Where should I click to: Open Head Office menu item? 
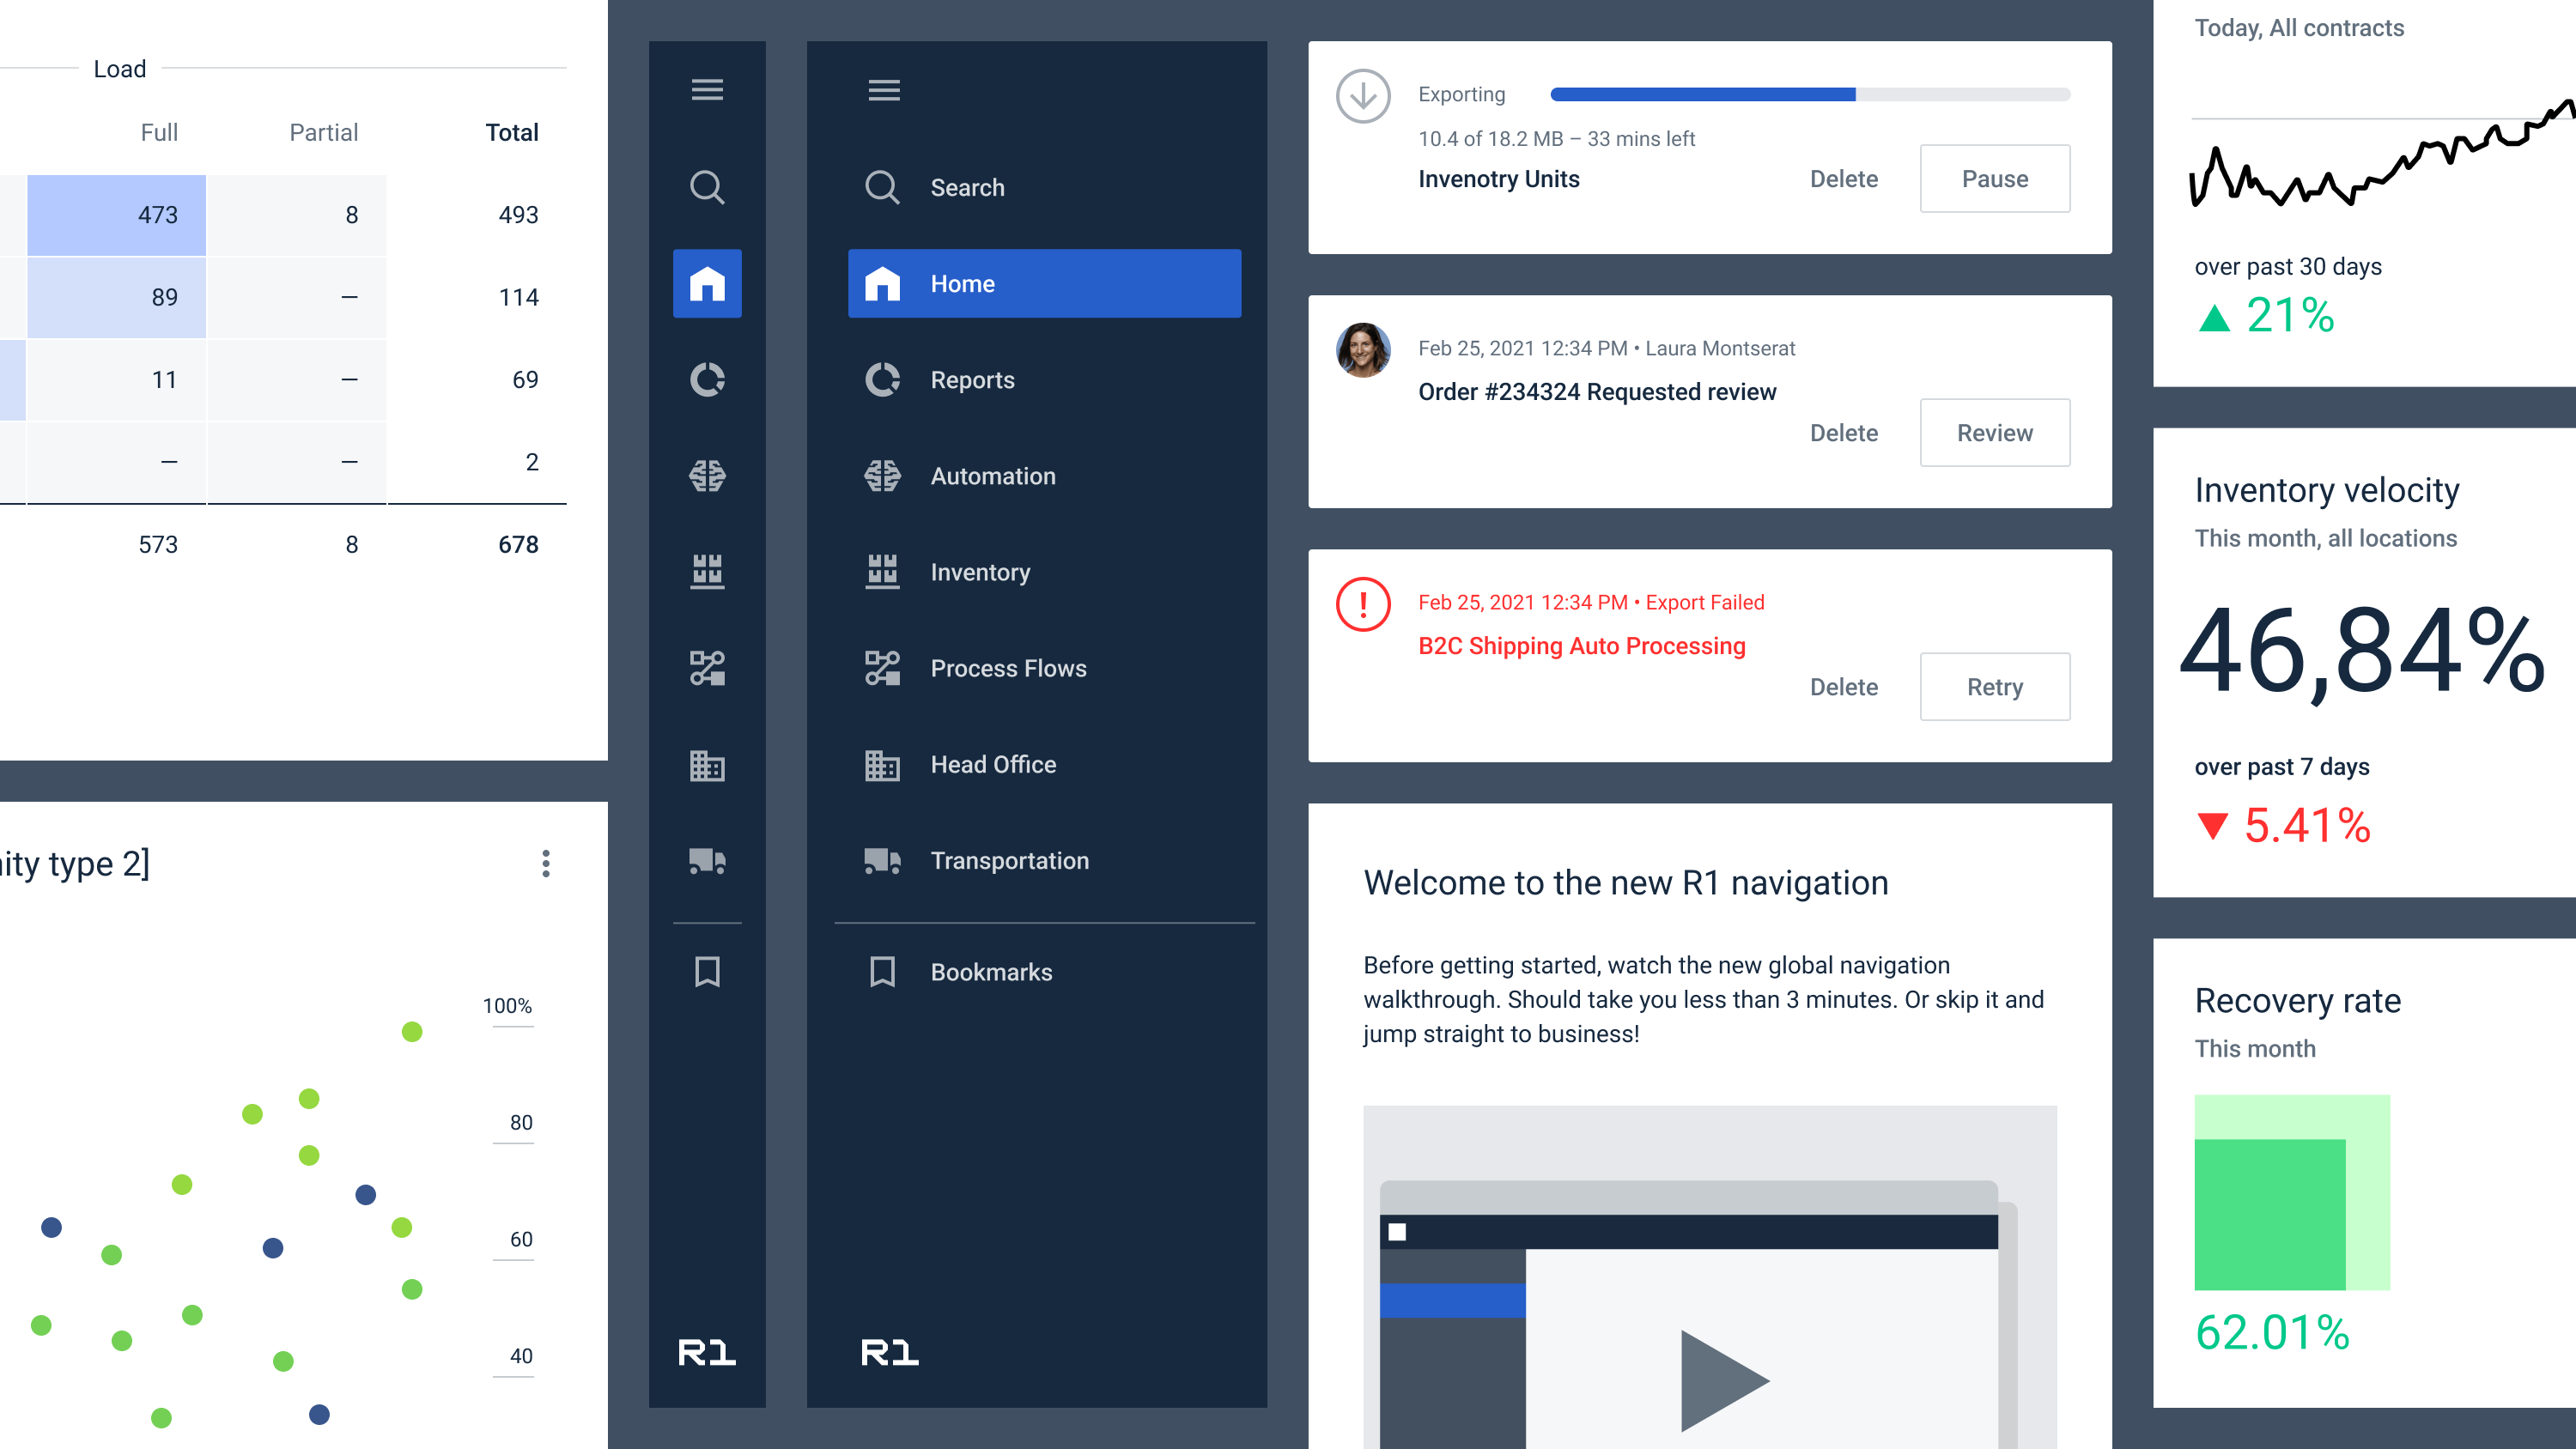pyautogui.click(x=1044, y=765)
